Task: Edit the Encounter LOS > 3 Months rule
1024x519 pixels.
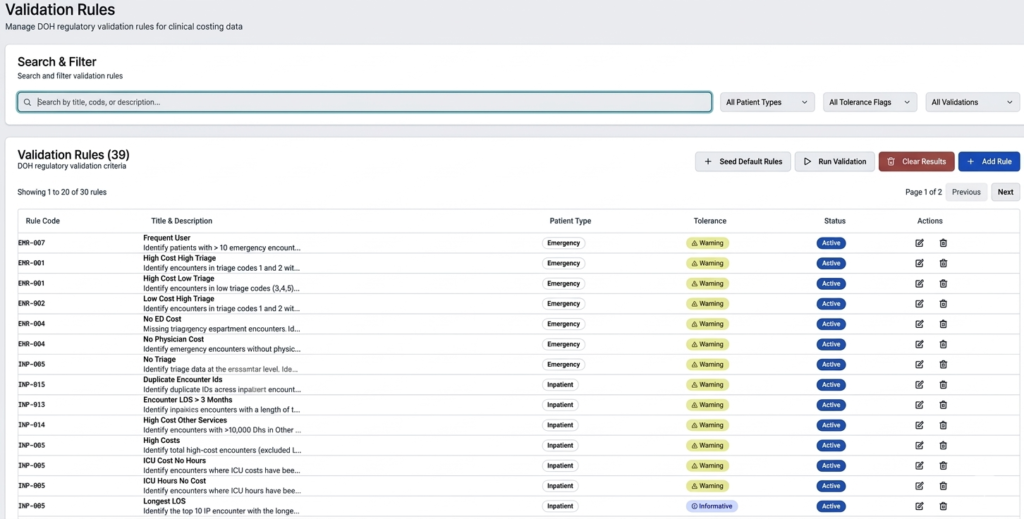Action: [920, 405]
